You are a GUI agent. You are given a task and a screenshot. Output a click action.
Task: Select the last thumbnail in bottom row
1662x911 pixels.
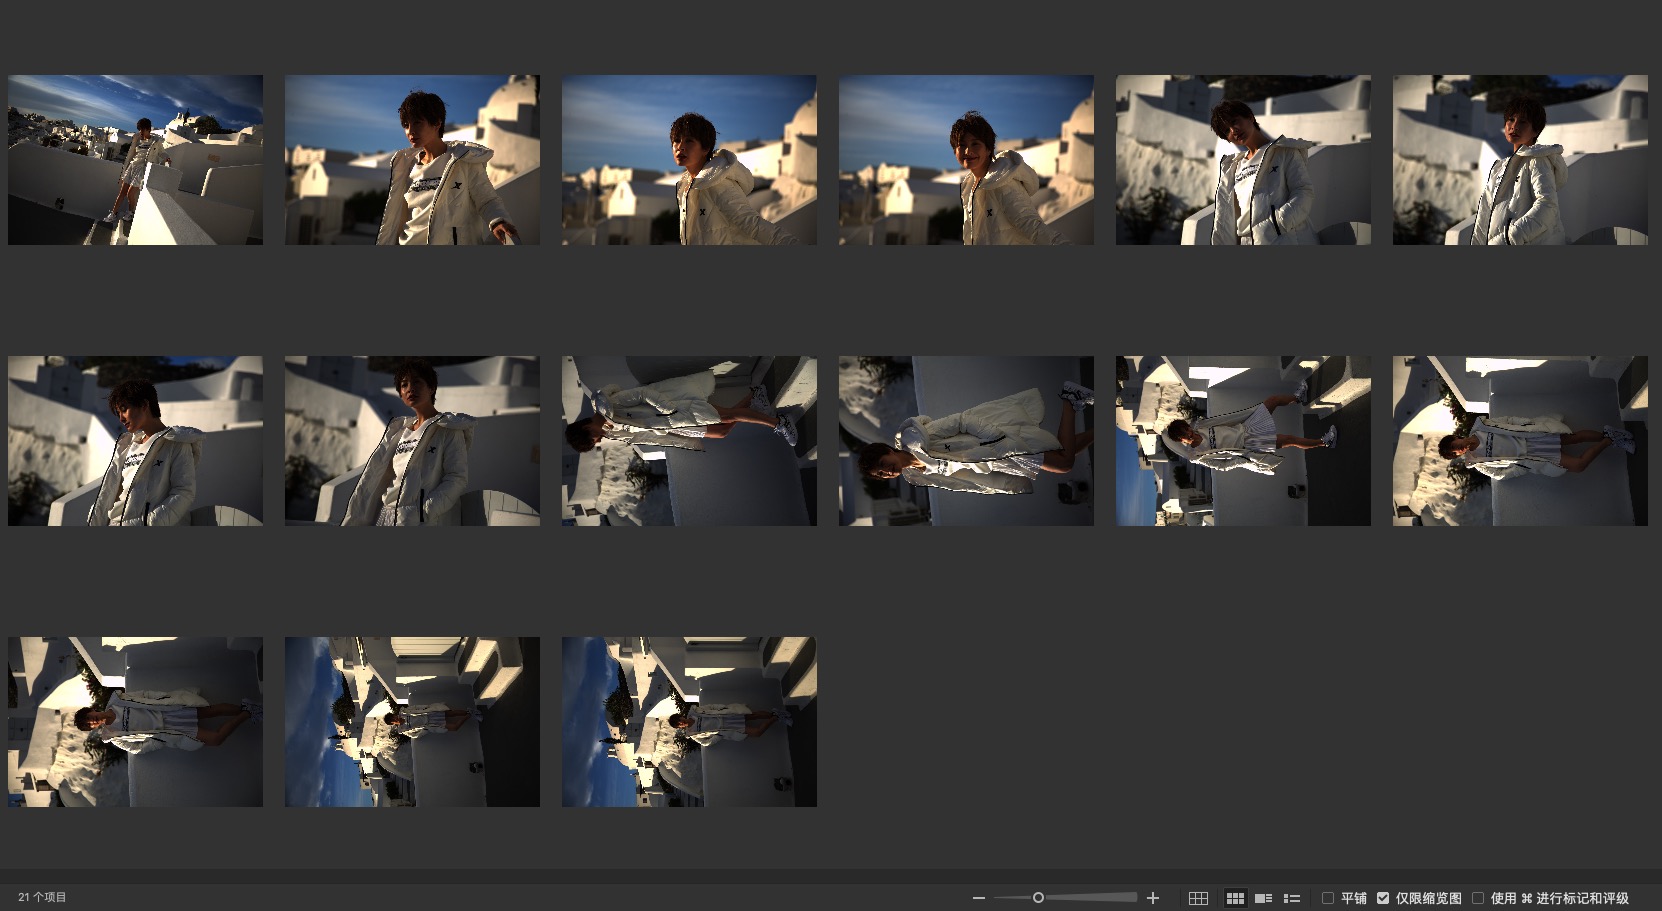click(x=689, y=722)
